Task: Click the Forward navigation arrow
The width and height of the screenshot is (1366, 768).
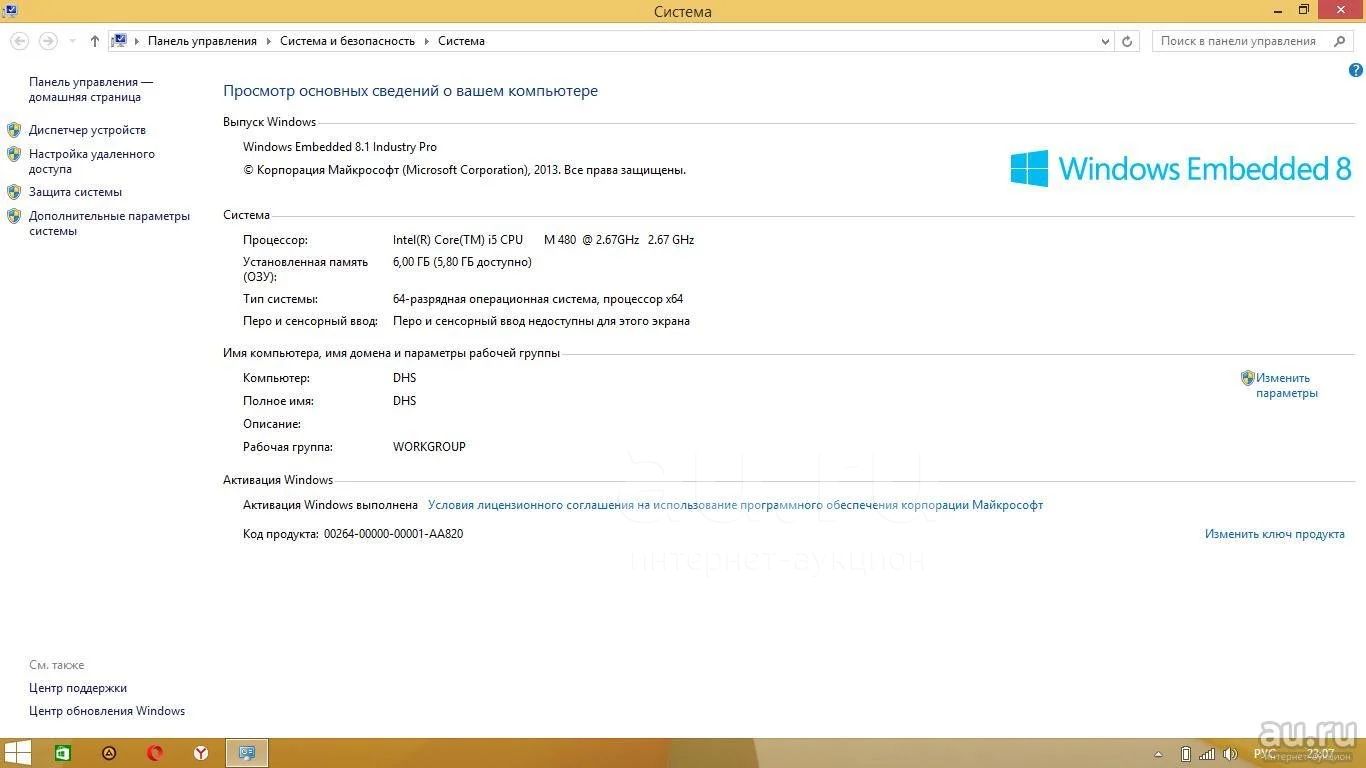Action: coord(47,41)
